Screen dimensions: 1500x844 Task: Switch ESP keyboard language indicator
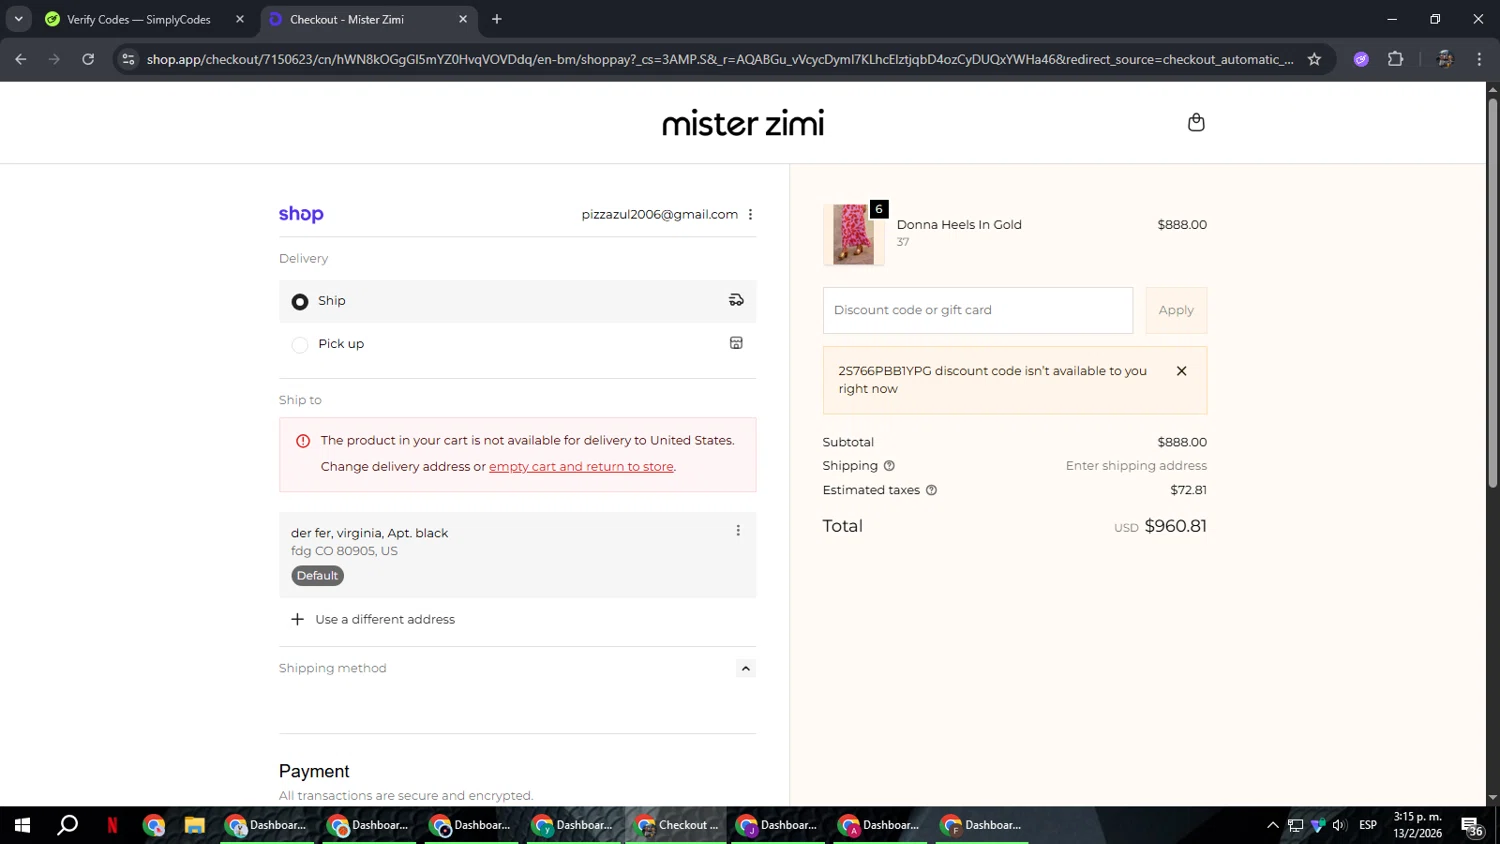pyautogui.click(x=1368, y=825)
